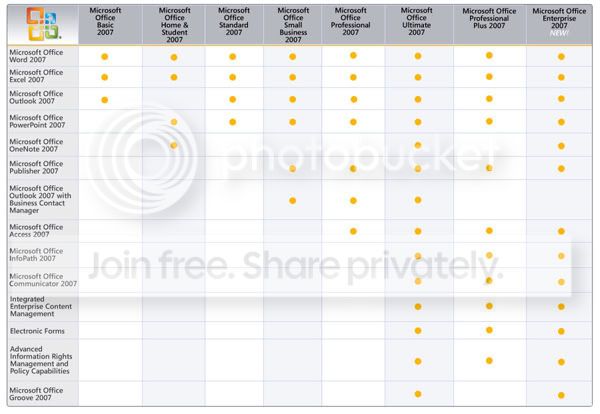Click the Integrated Enterprise Content Management label

[x=41, y=306]
